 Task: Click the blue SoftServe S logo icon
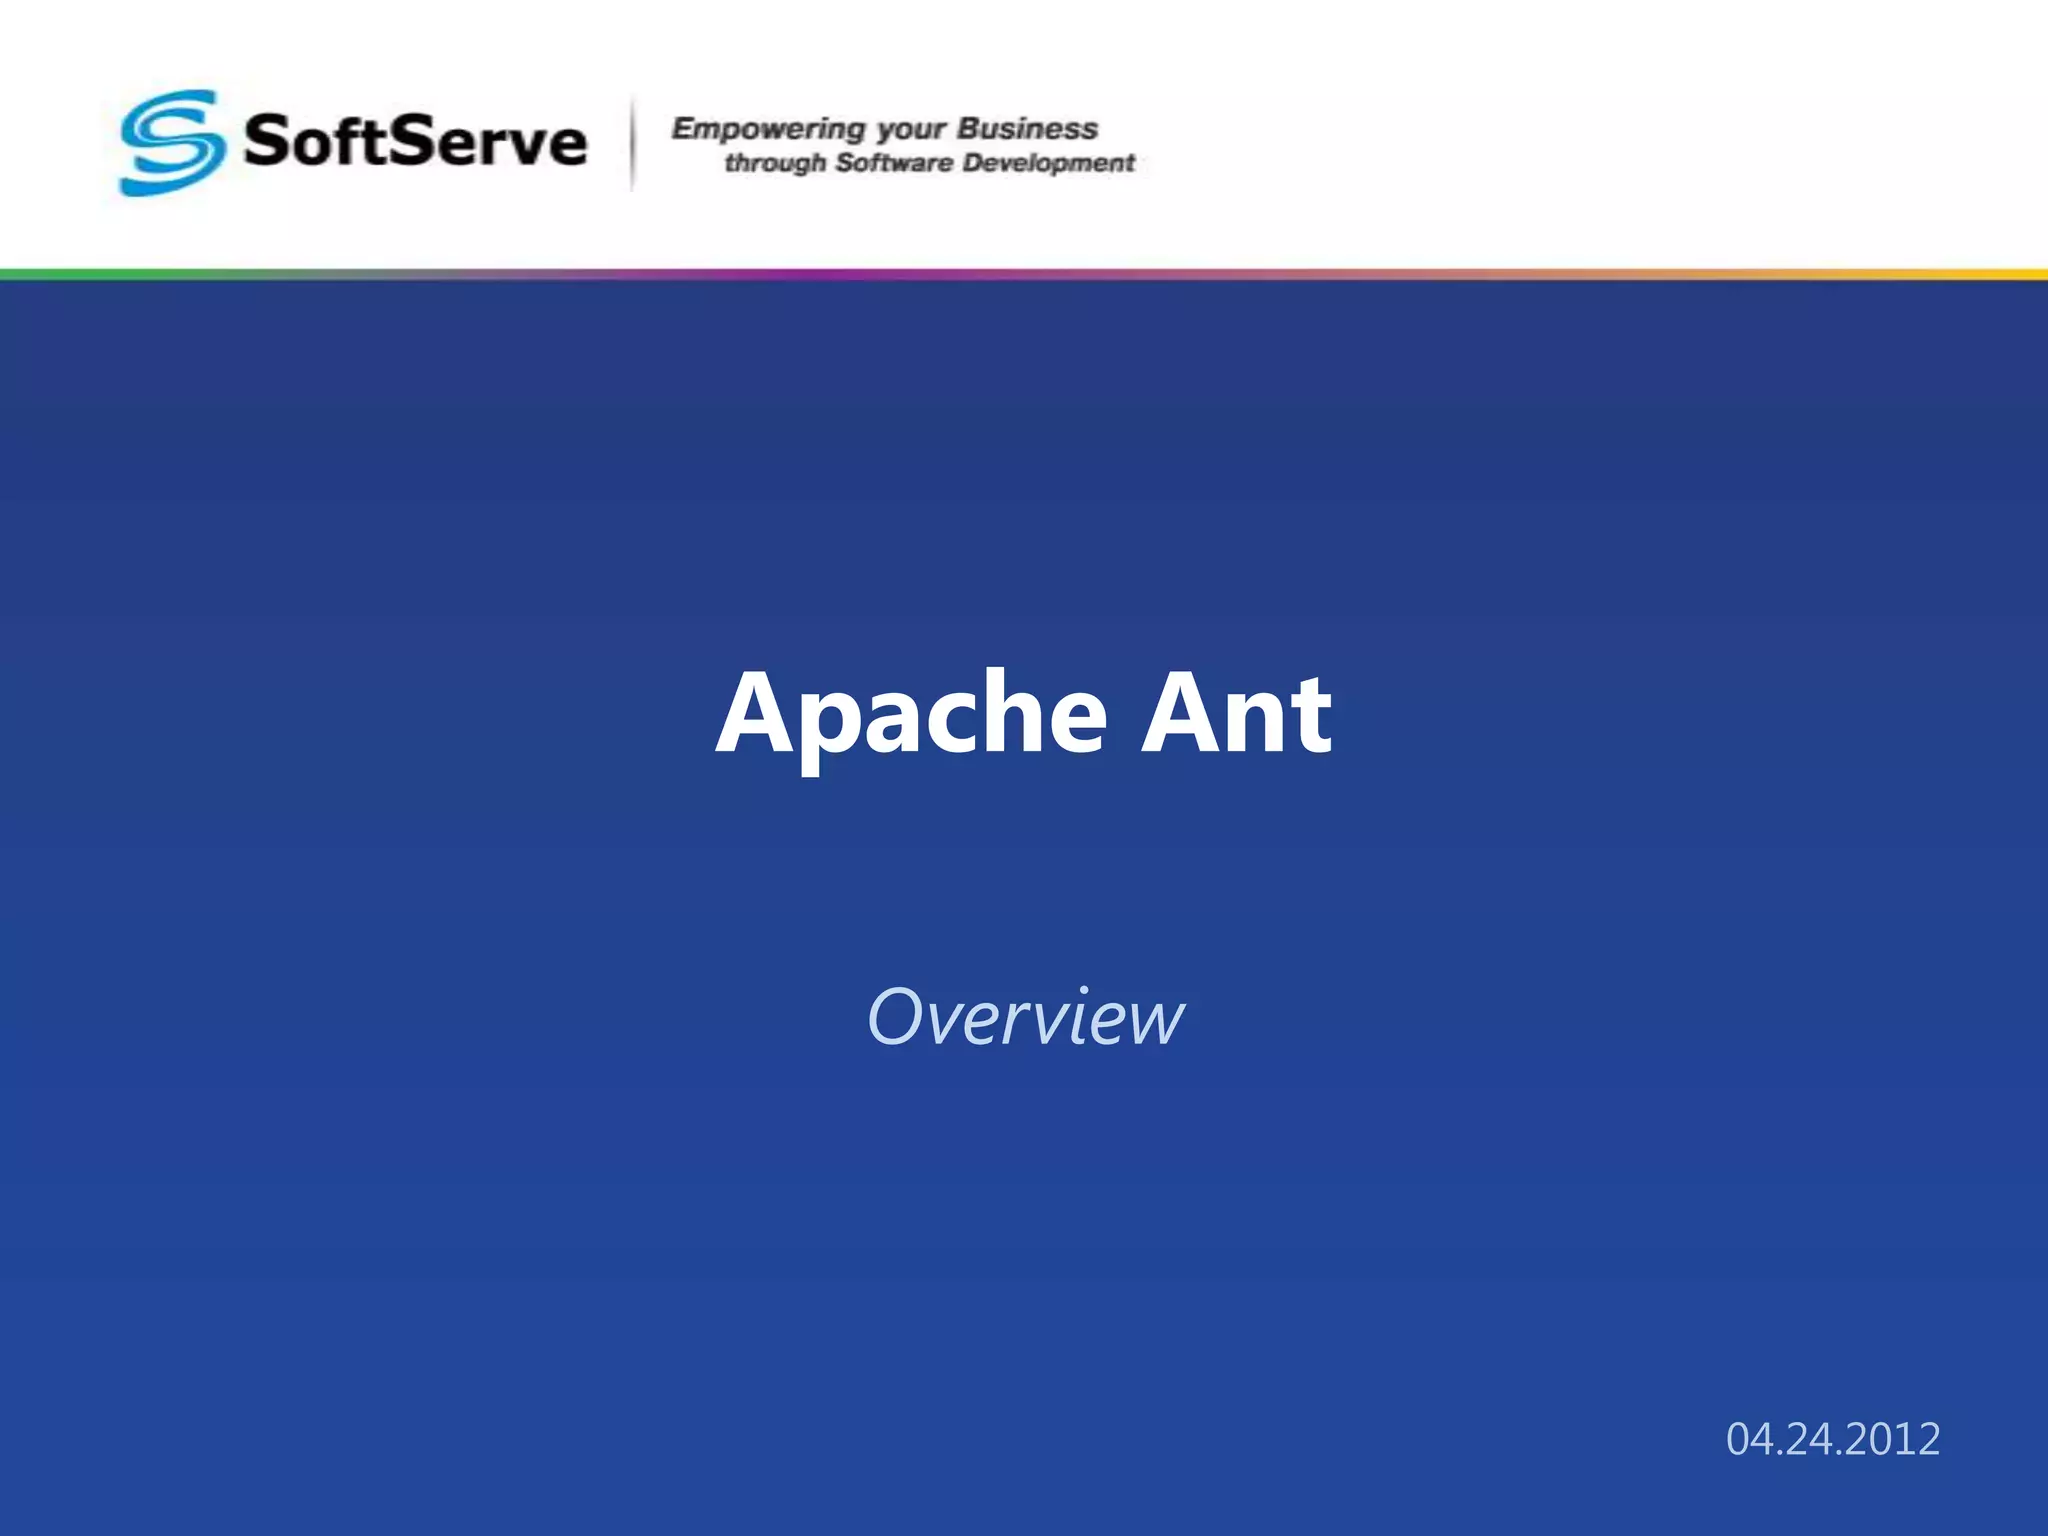point(170,143)
